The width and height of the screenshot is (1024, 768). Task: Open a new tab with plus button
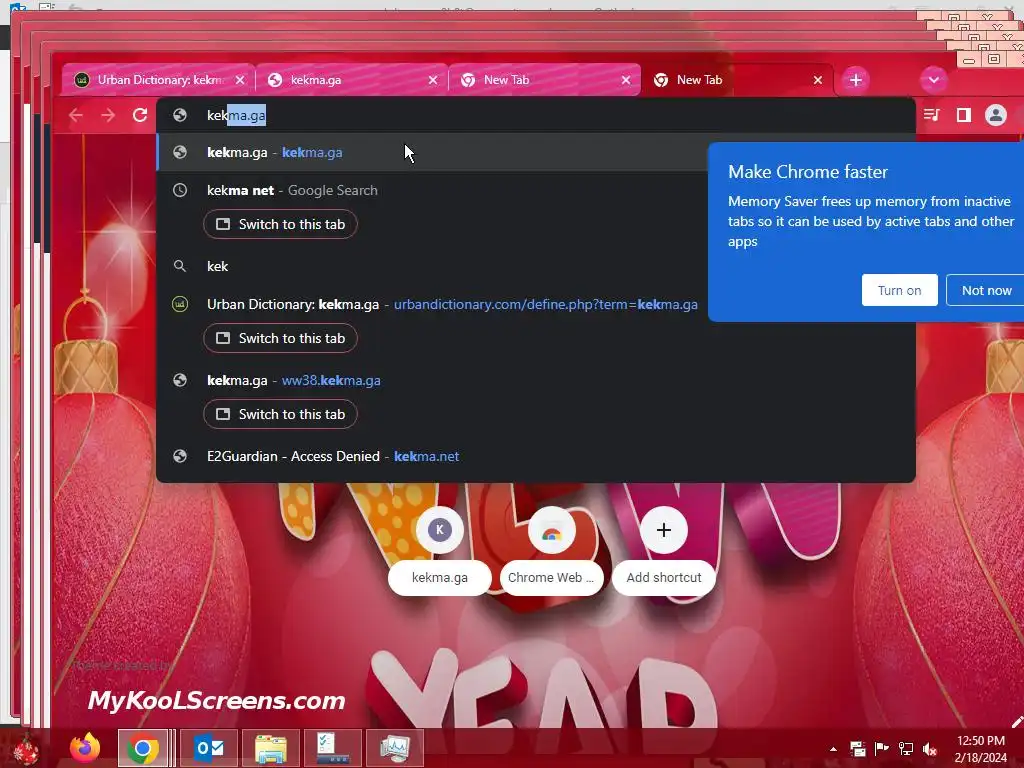tap(856, 80)
